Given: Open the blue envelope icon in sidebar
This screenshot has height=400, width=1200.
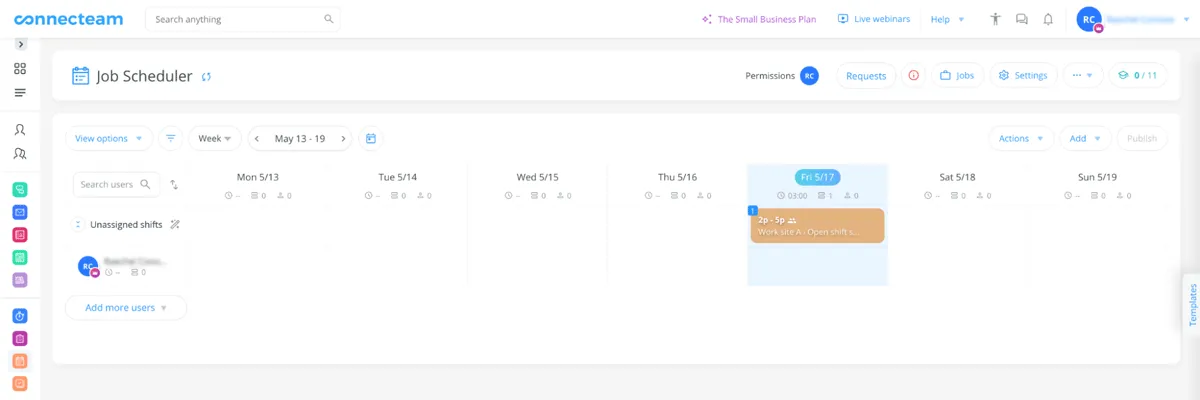Looking at the screenshot, I should [20, 212].
